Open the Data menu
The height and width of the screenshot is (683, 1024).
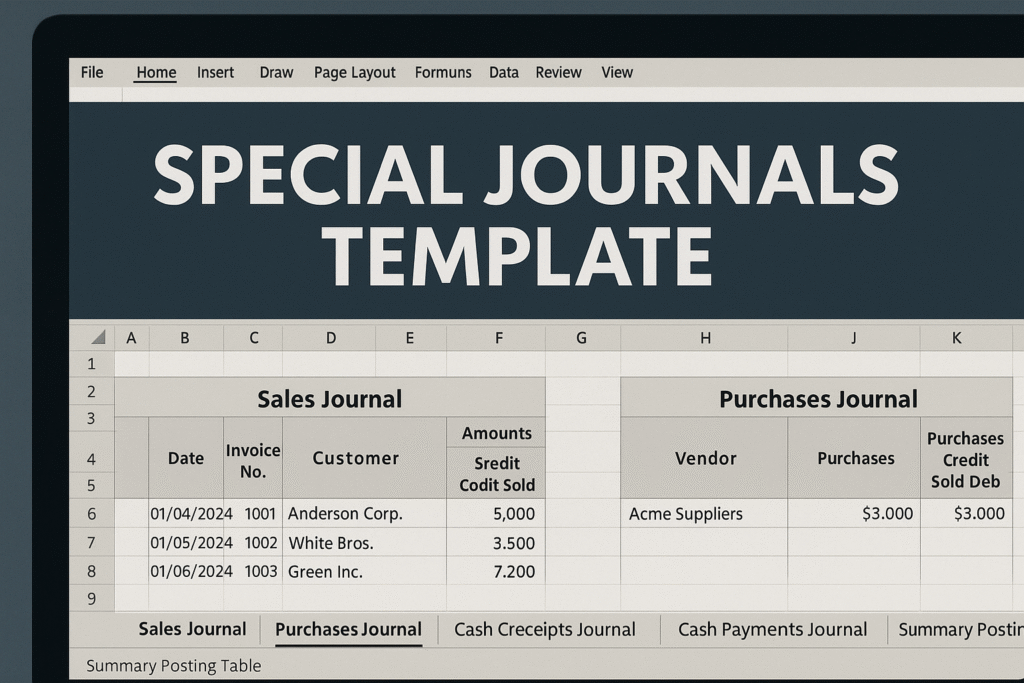[x=503, y=72]
